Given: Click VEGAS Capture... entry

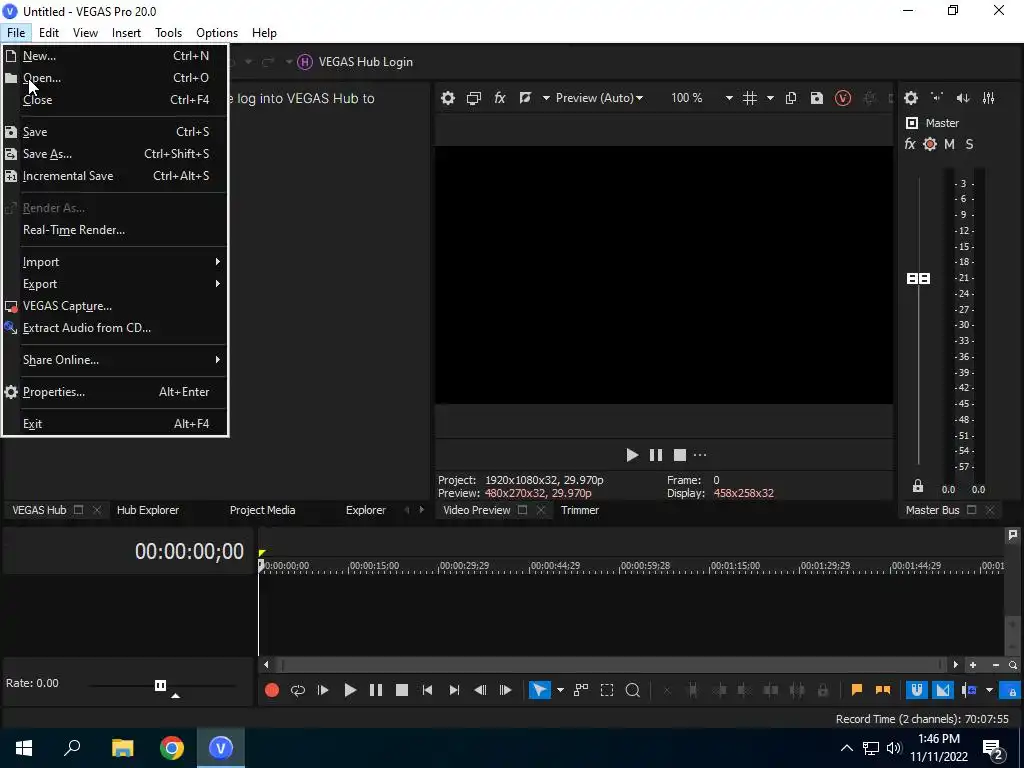Looking at the screenshot, I should point(115,306).
